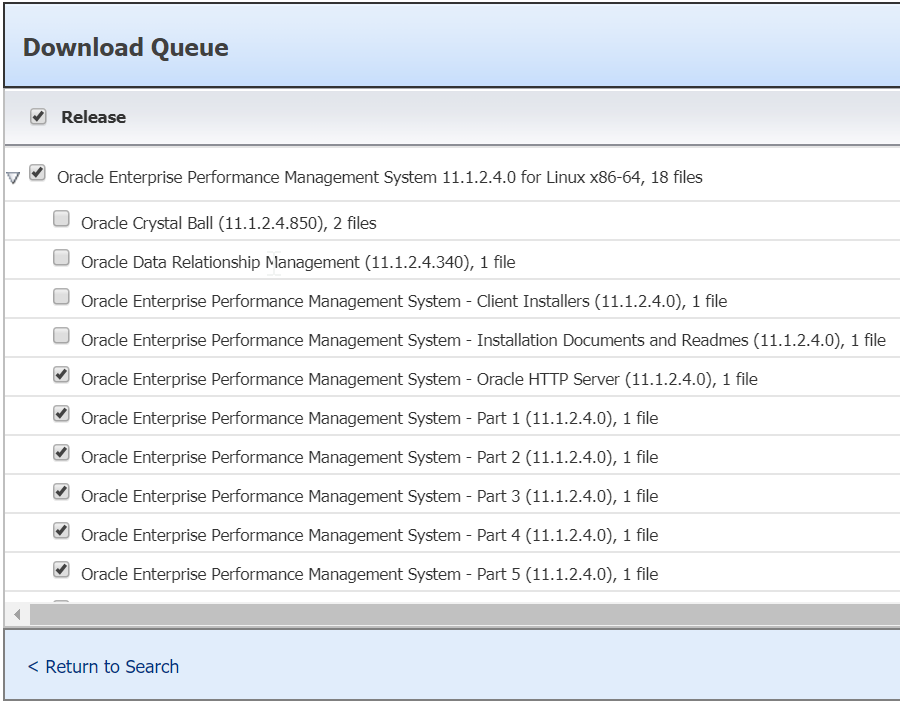Select the Oracle Crystal Ball (11.1.2.4.850) text
The image size is (900, 703).
pos(228,223)
